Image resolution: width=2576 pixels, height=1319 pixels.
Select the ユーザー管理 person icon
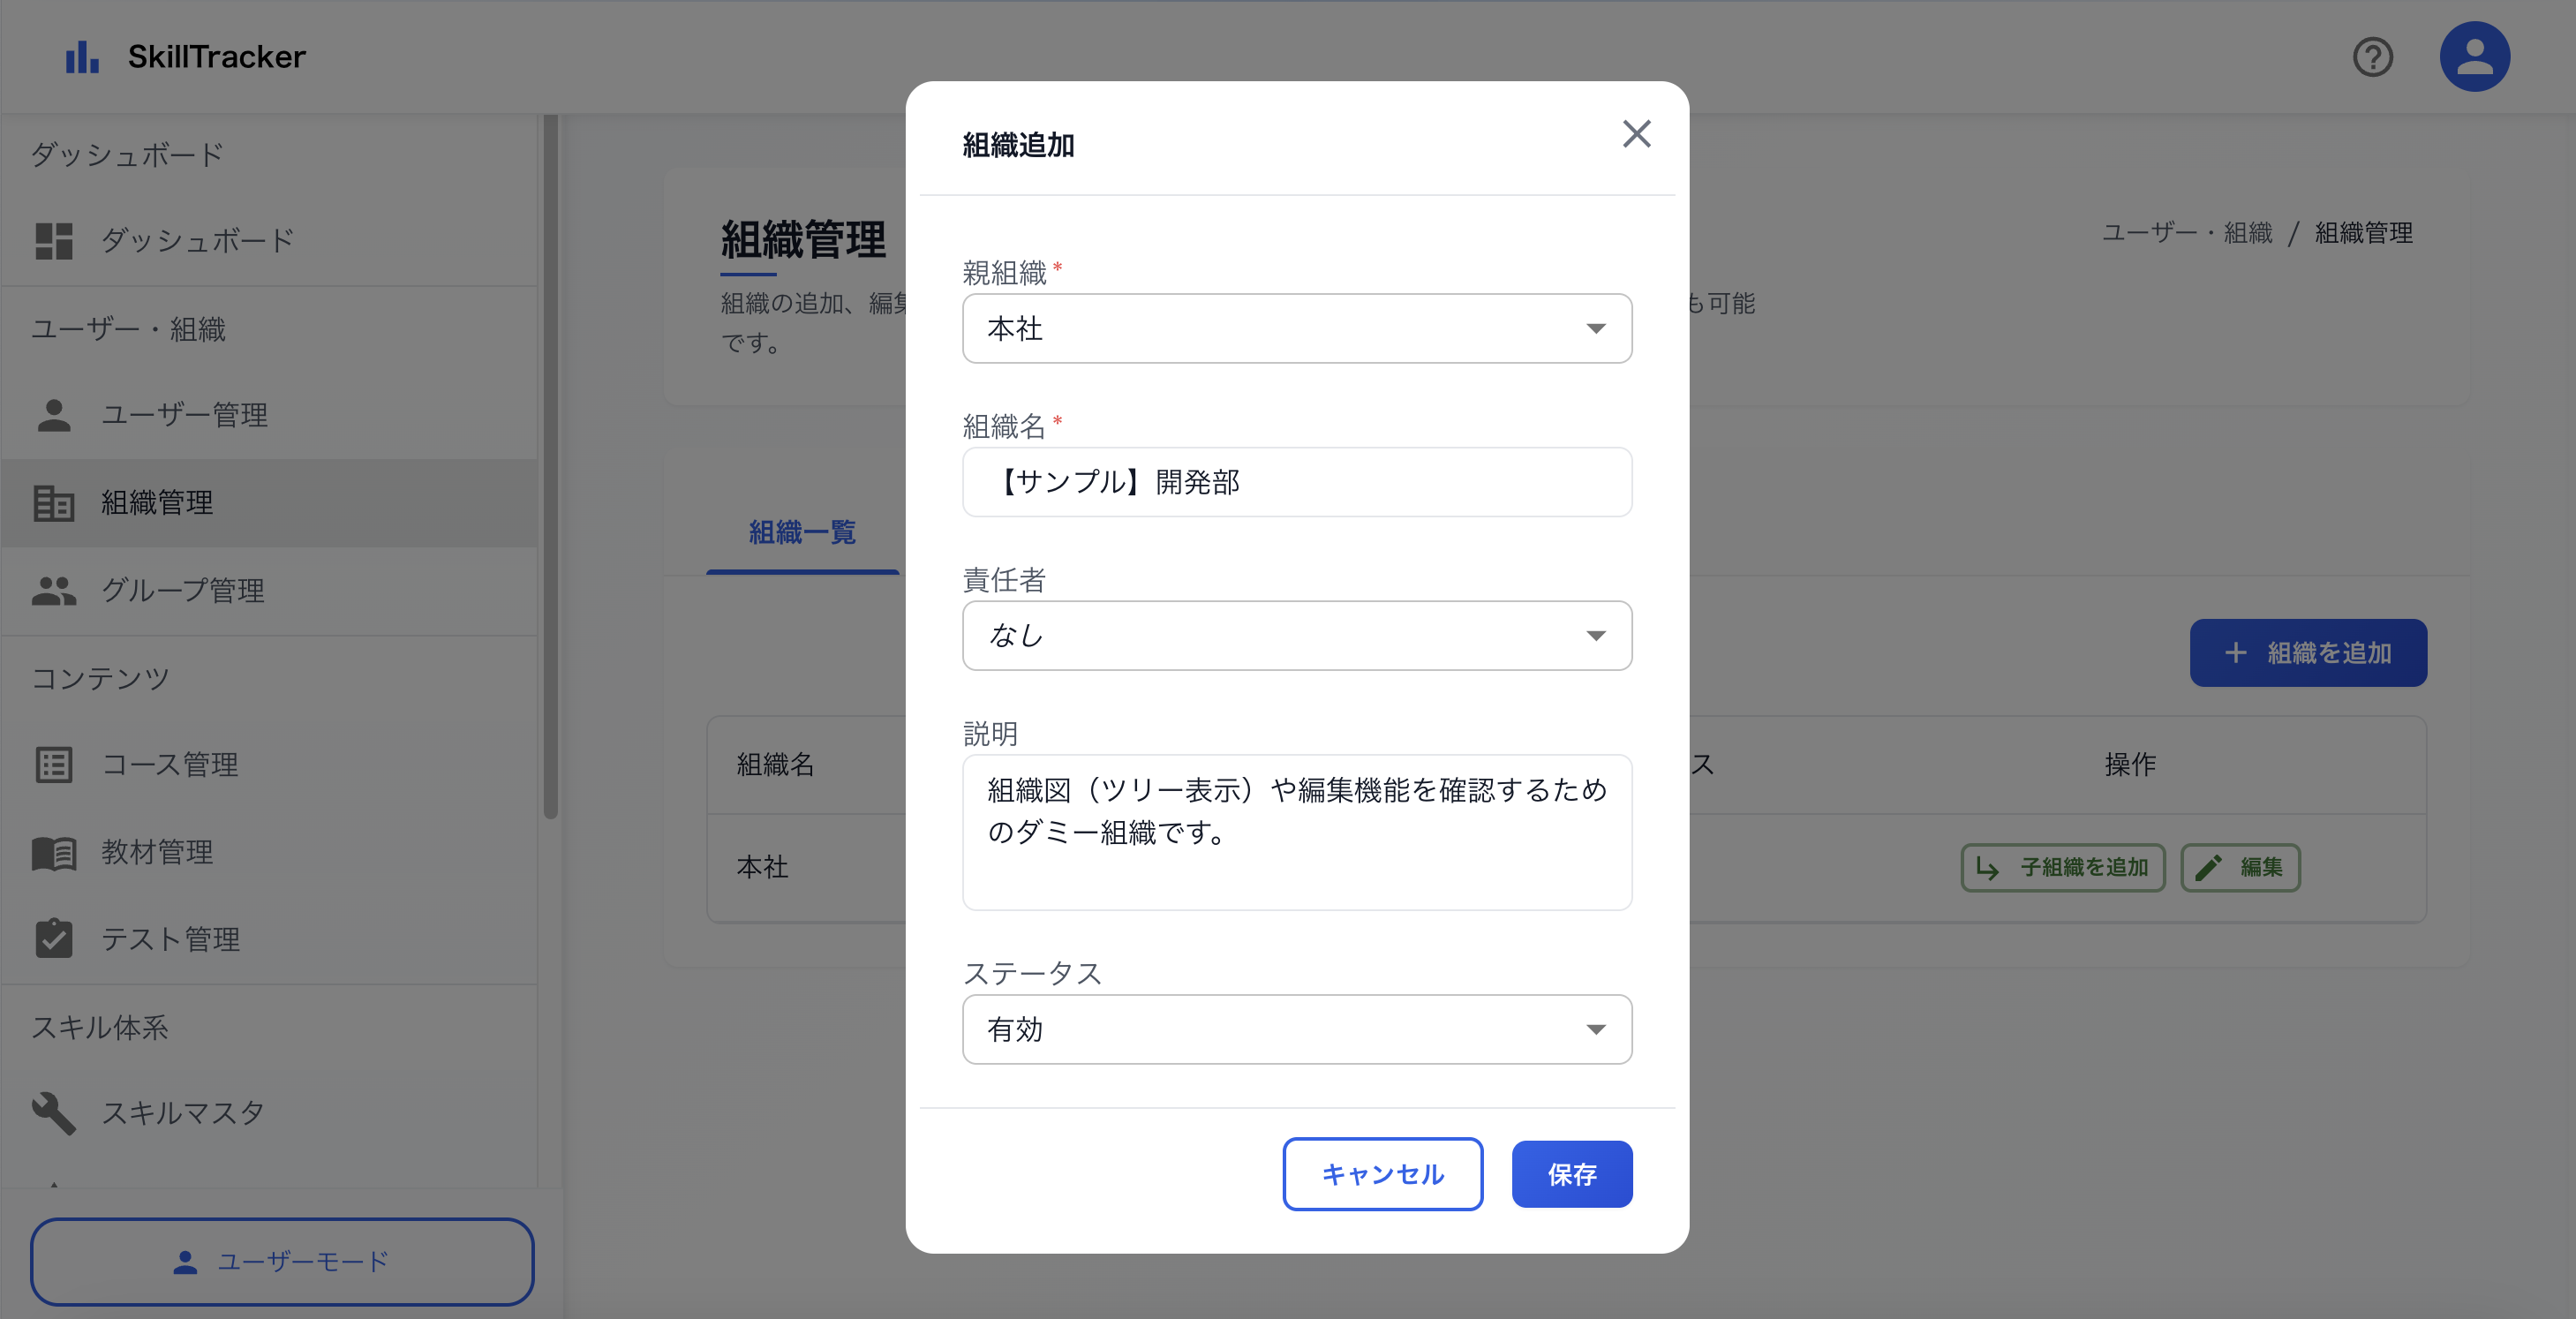pyautogui.click(x=55, y=414)
